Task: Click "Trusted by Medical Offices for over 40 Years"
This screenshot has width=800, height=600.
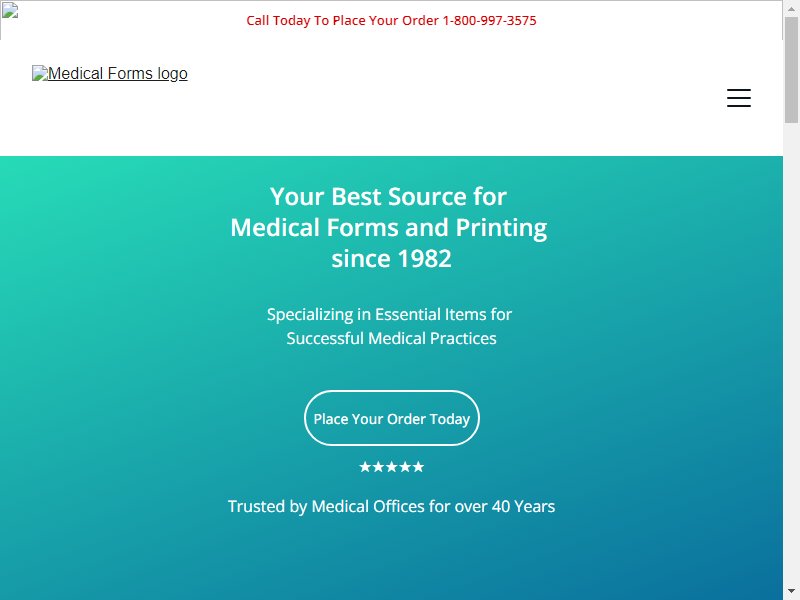Action: pos(391,506)
